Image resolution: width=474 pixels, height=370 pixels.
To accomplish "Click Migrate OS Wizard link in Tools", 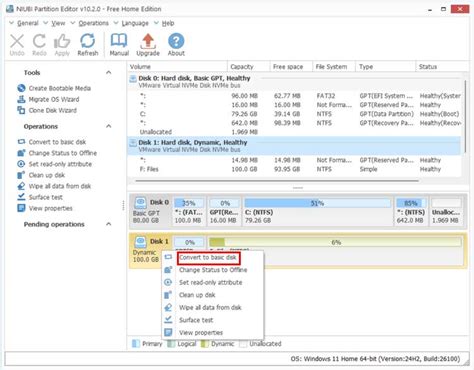I will click(x=54, y=99).
